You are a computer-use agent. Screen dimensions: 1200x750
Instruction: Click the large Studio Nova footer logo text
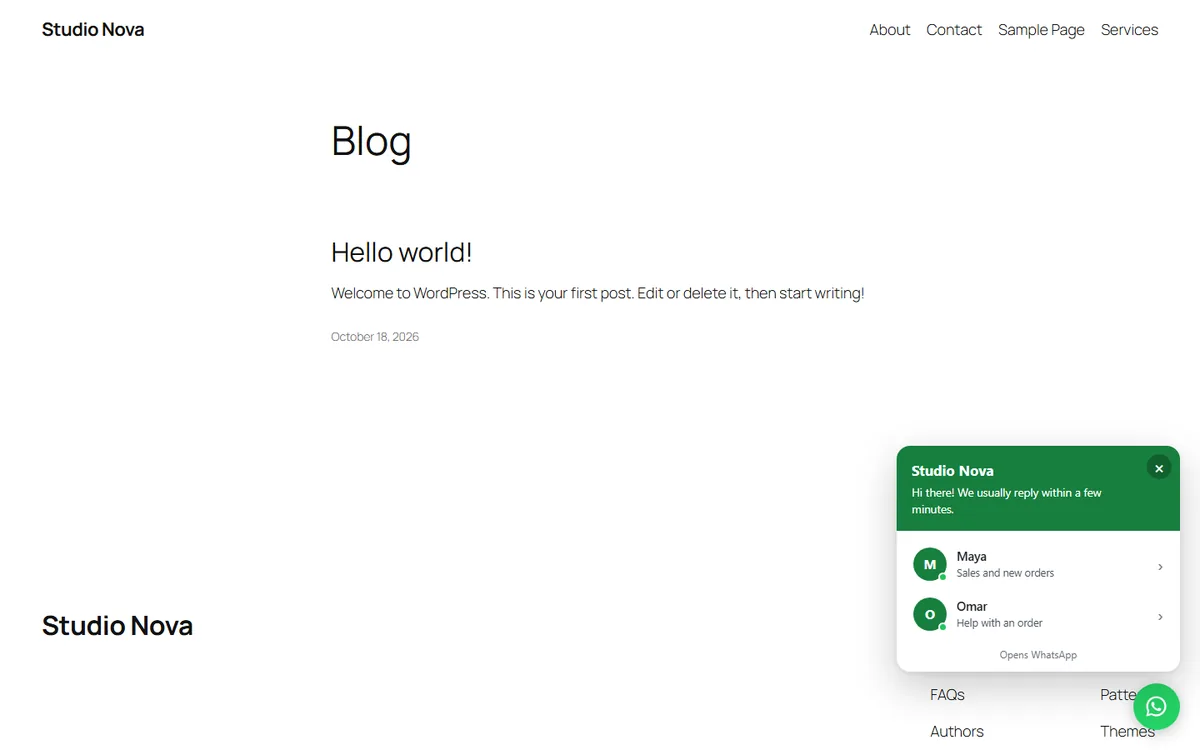click(x=117, y=626)
